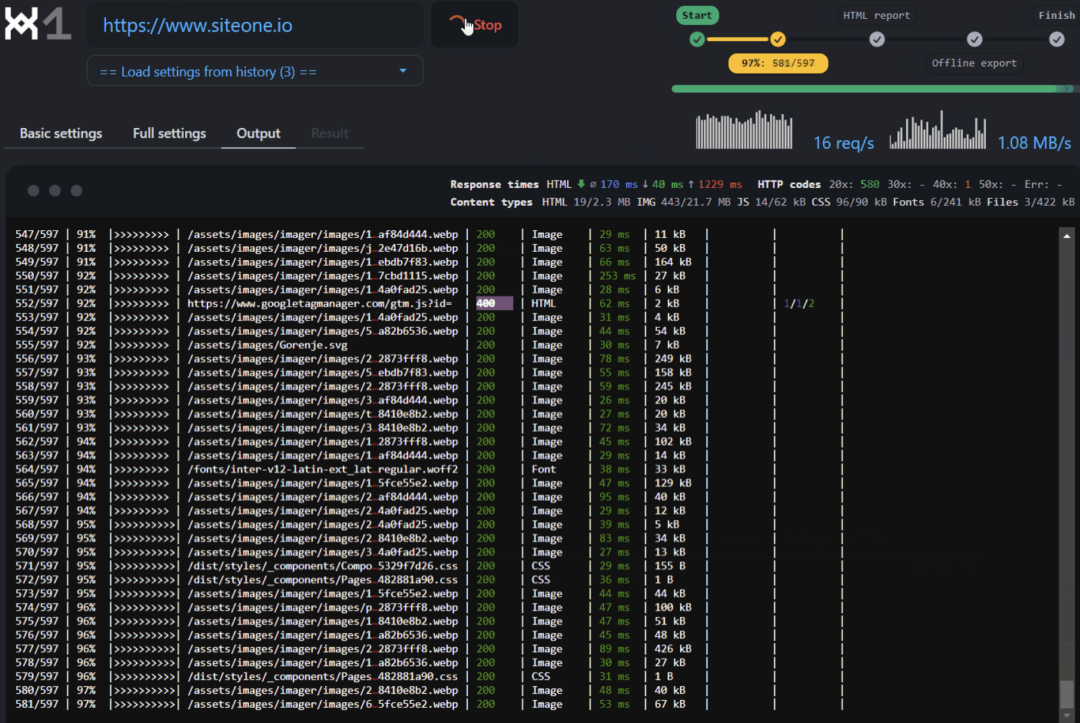
Task: Click the 97%: 581/597 progress badge
Action: click(778, 63)
